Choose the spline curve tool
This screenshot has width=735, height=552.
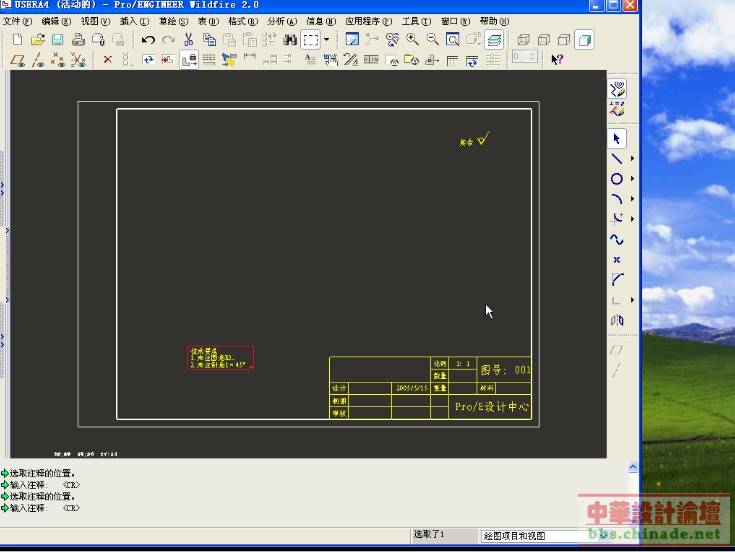tap(617, 239)
